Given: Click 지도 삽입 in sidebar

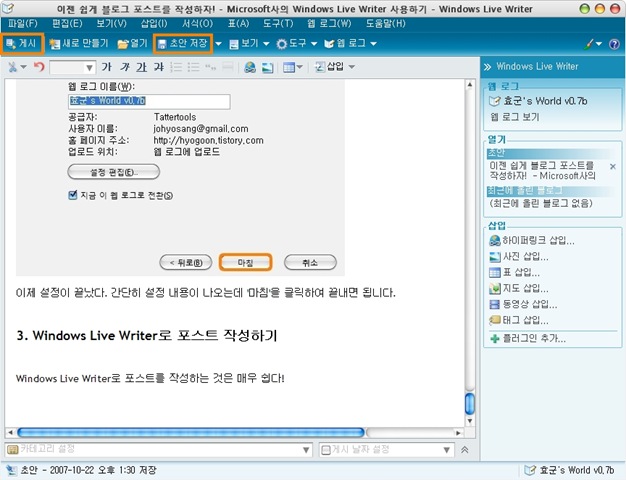Looking at the screenshot, I should (x=519, y=288).
